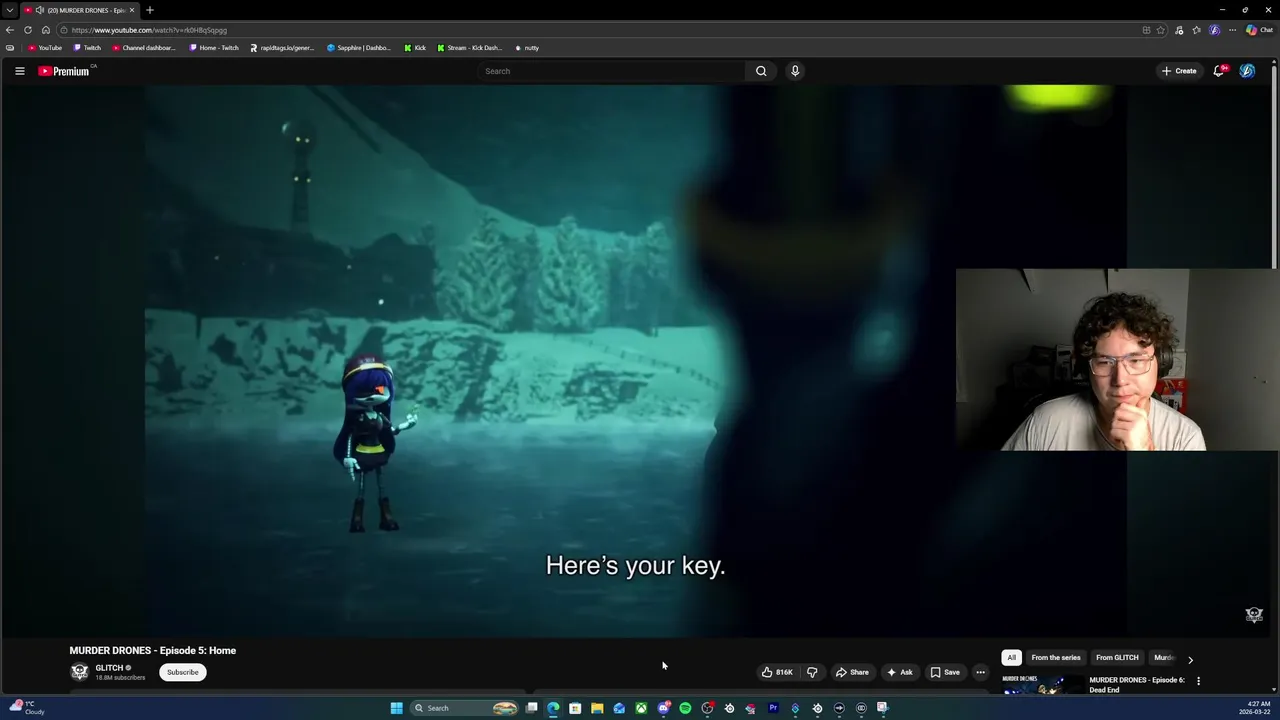Image resolution: width=1280 pixels, height=720 pixels.
Task: Click the GLITCH channel name
Action: tap(109, 668)
